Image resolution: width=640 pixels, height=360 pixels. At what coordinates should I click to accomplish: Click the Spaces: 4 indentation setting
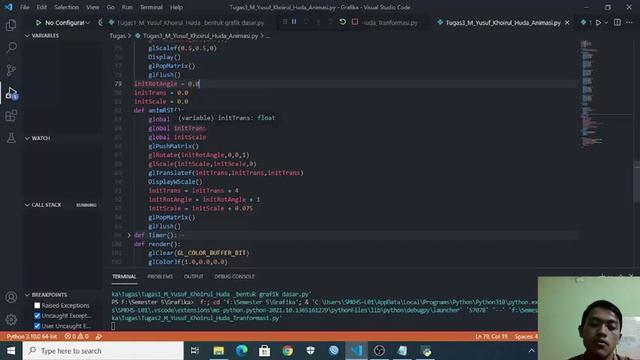[526, 336]
